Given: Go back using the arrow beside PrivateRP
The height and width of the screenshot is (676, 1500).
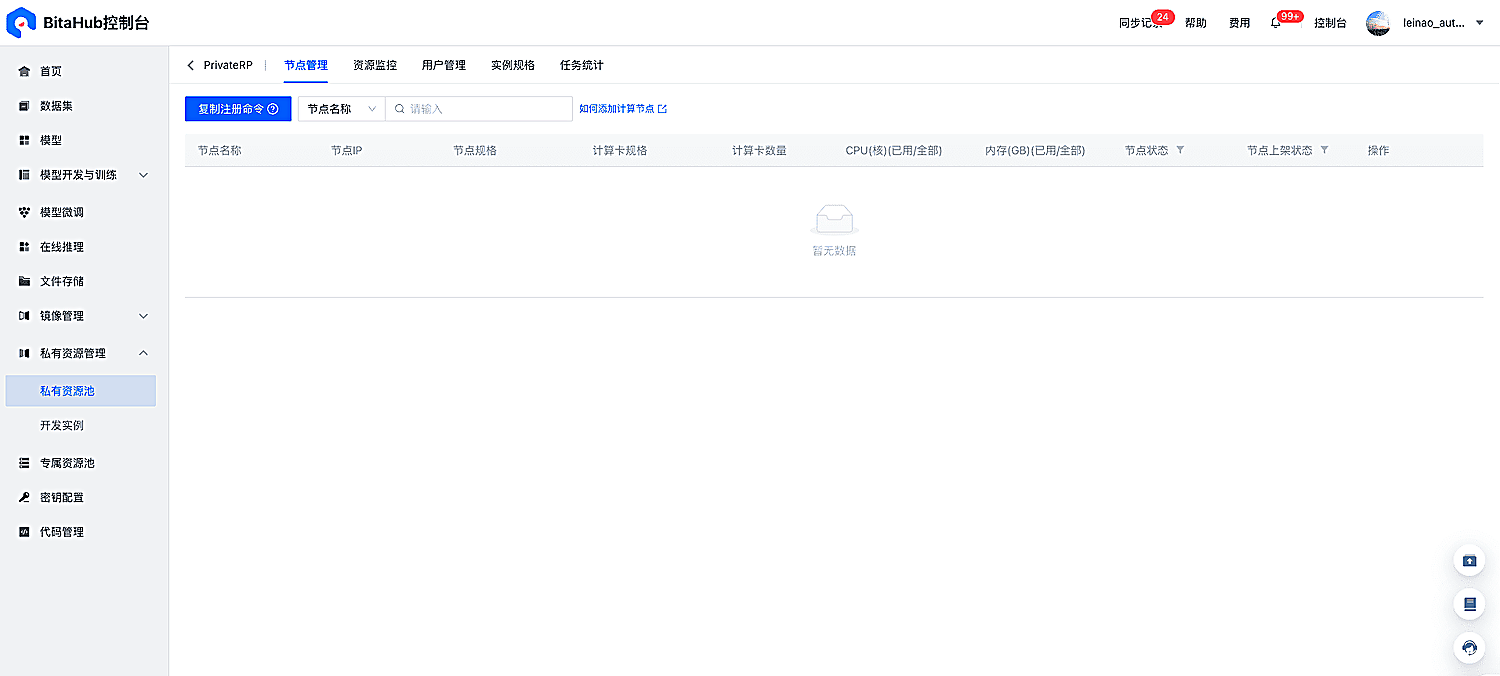Looking at the screenshot, I should [x=191, y=65].
